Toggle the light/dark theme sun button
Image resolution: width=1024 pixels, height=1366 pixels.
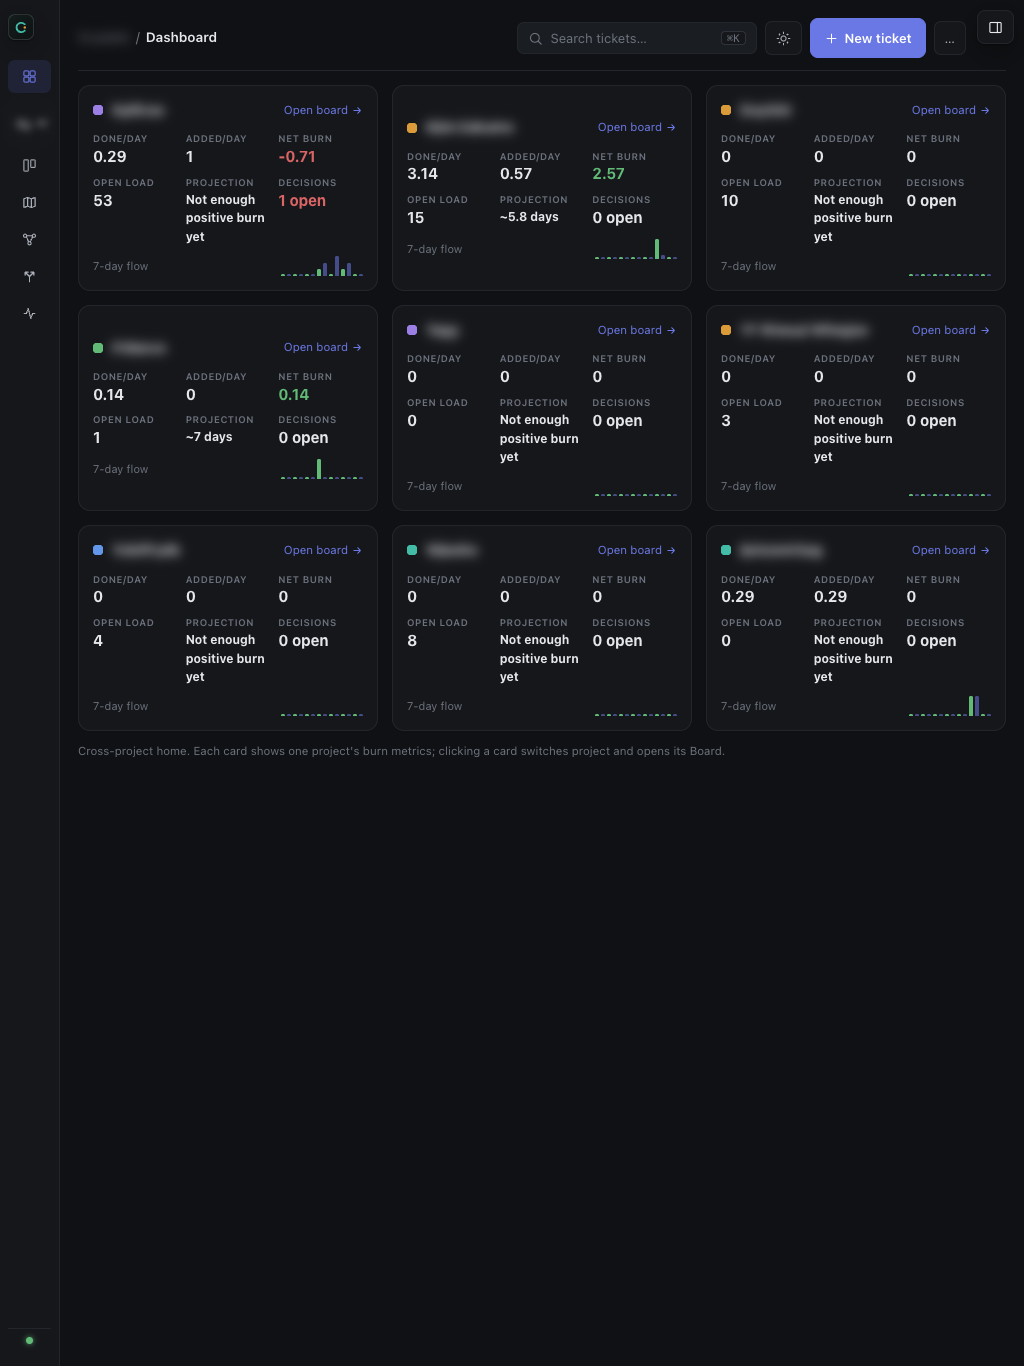click(x=784, y=39)
